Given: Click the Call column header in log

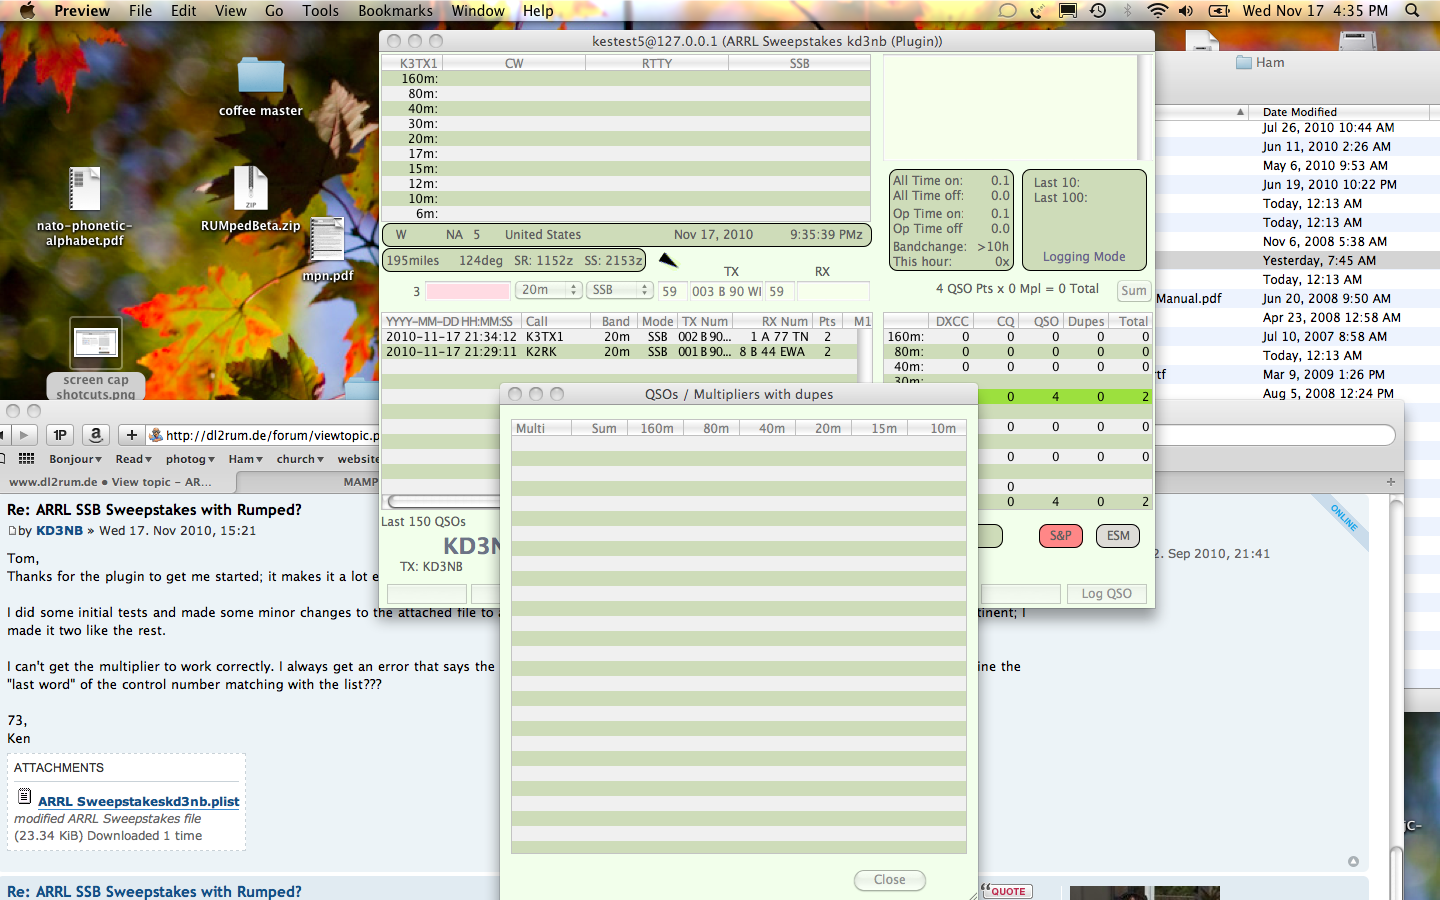Looking at the screenshot, I should coord(558,321).
